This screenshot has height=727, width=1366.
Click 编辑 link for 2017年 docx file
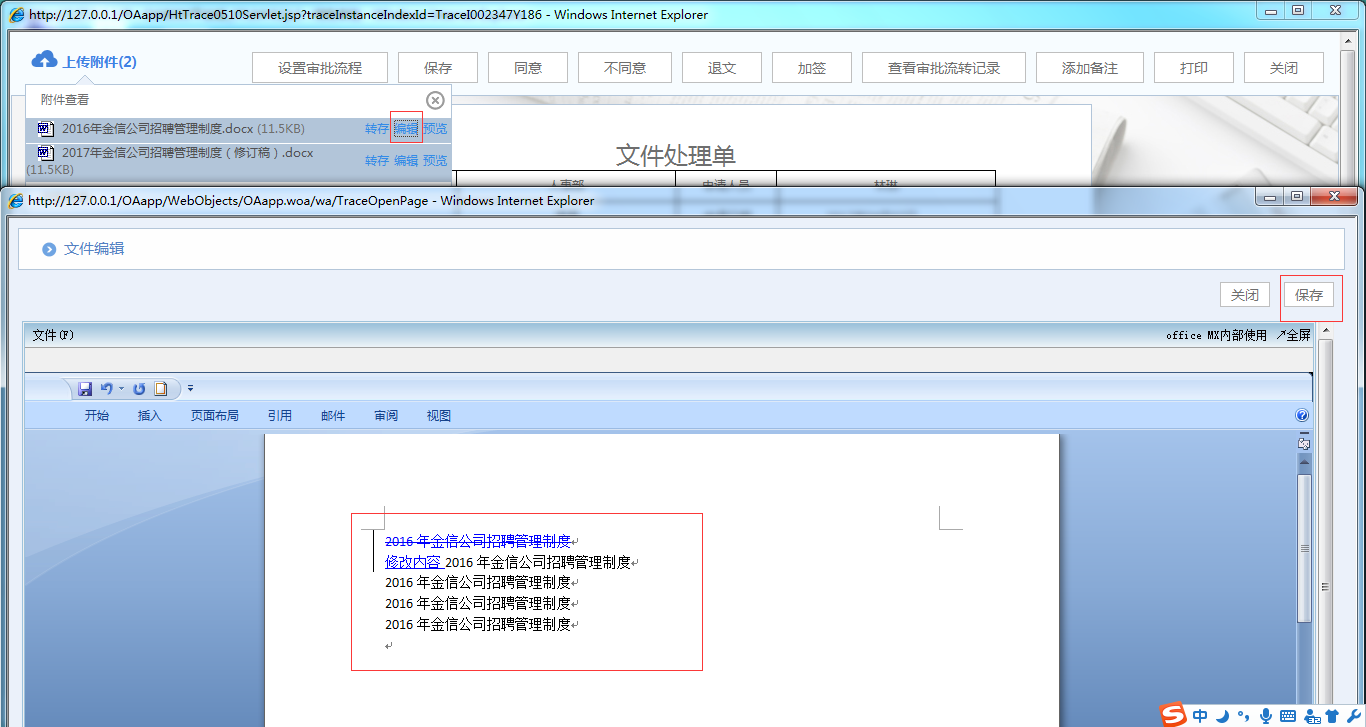tap(406, 160)
